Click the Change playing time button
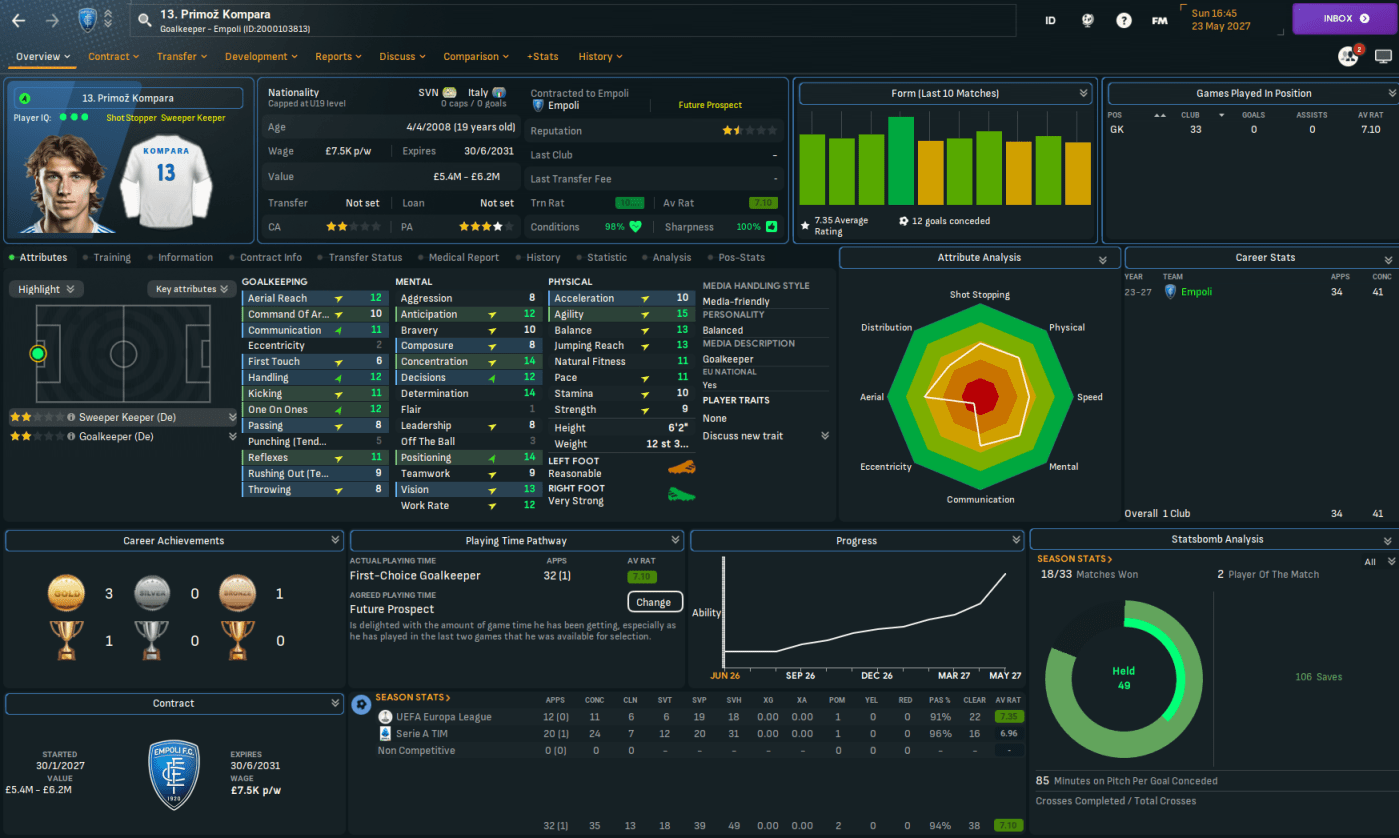 coord(653,602)
